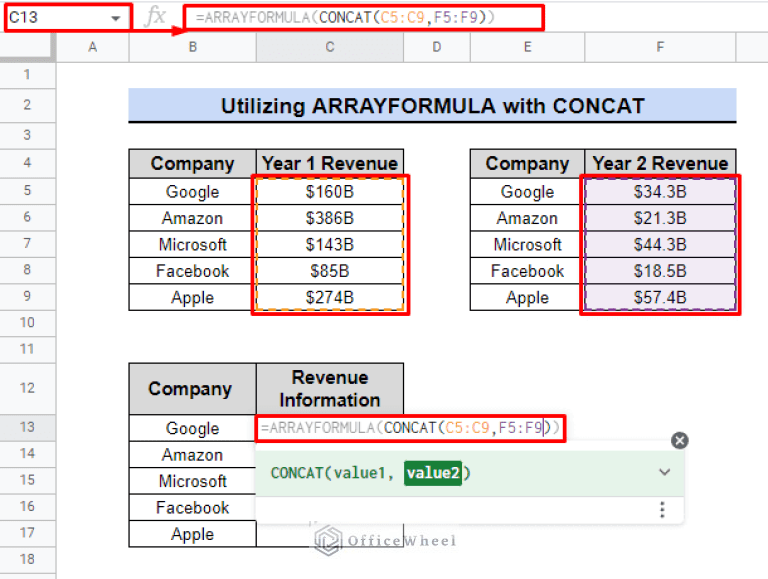
Task: Click 'Amazon' in cell B6
Action: point(192,218)
